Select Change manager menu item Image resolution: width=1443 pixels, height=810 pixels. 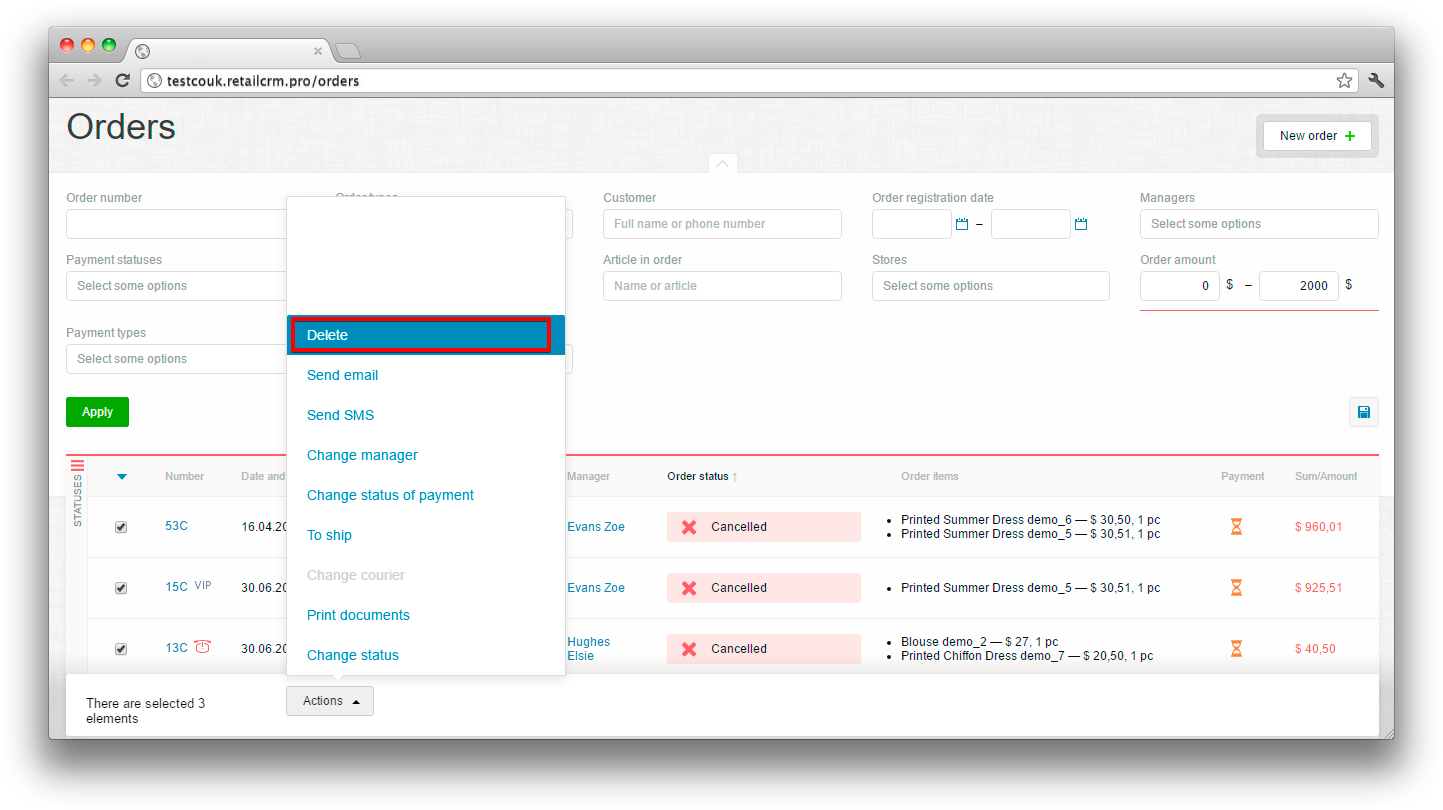tap(426, 455)
